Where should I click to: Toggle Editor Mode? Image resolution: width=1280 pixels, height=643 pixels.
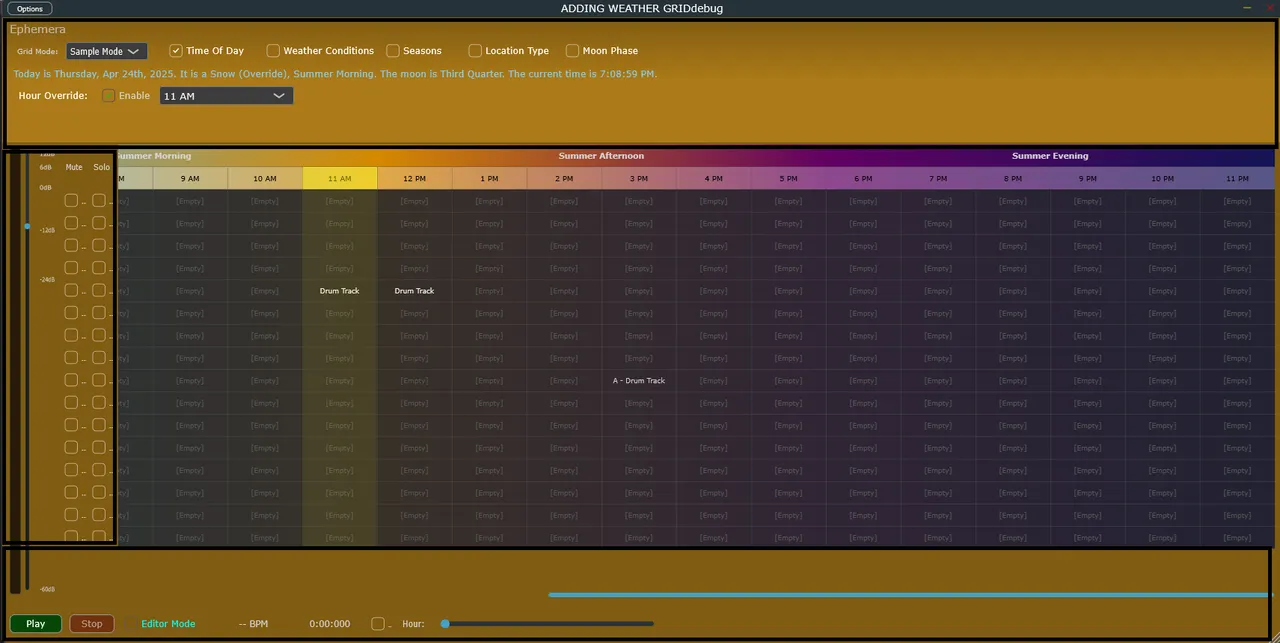[x=168, y=624]
